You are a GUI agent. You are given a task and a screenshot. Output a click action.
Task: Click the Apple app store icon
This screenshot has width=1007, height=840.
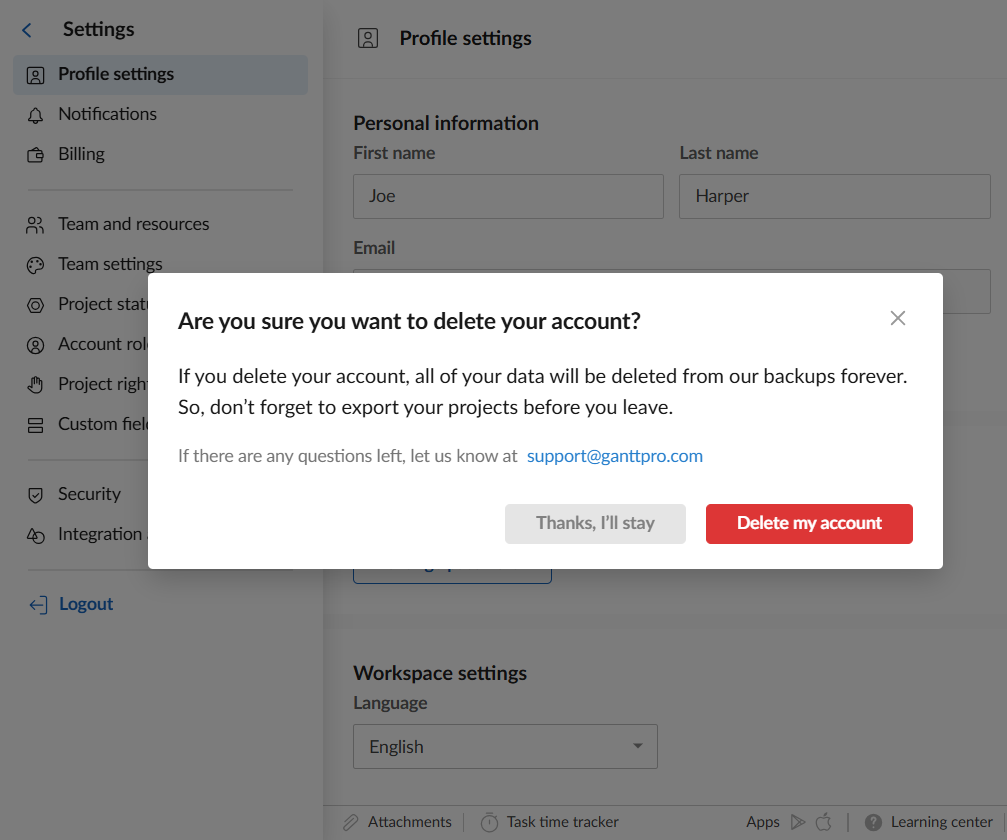click(x=824, y=822)
